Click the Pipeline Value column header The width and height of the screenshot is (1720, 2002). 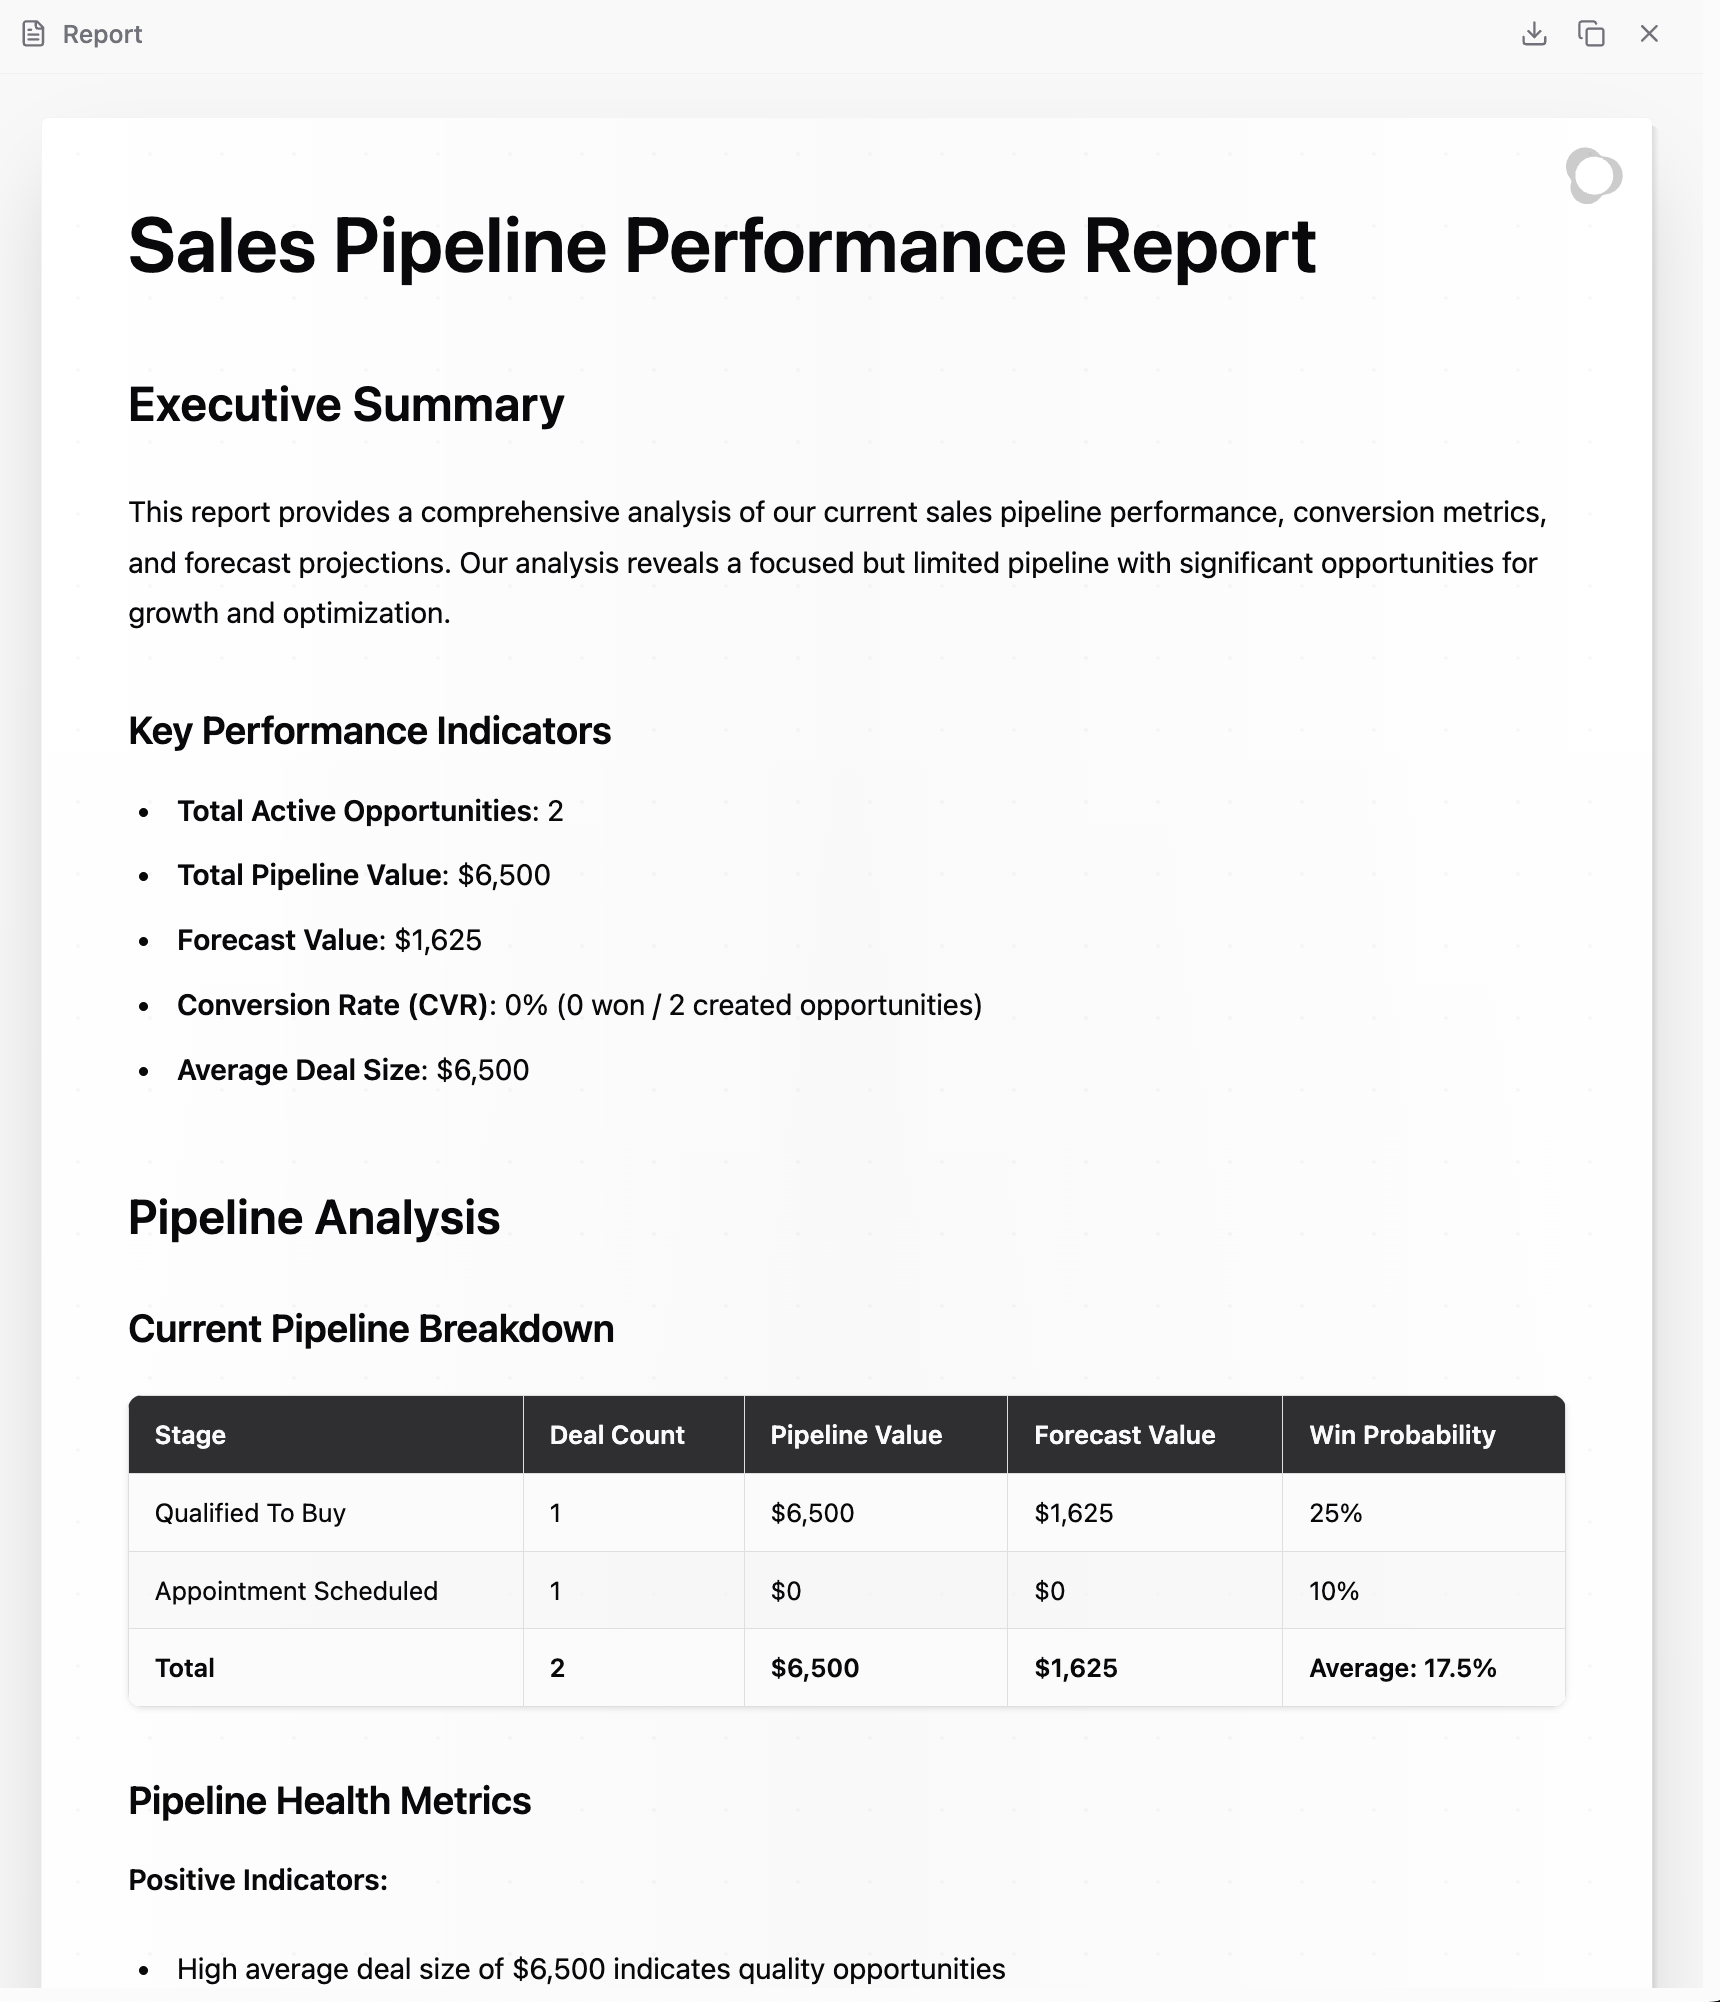tap(856, 1435)
